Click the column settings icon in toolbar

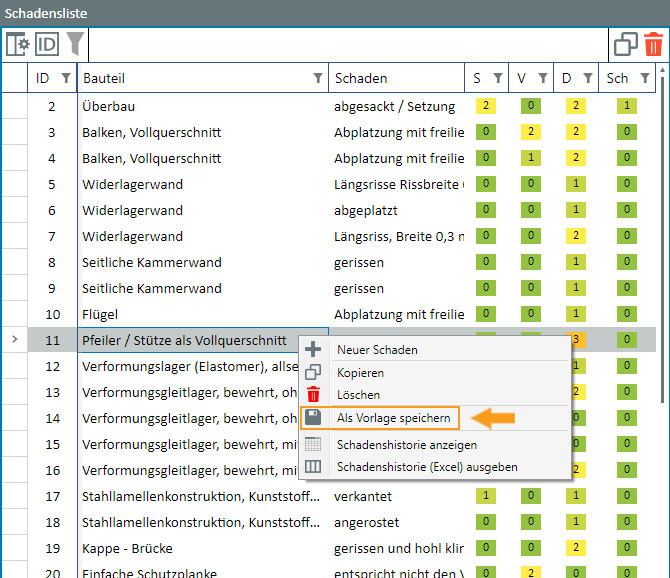click(18, 44)
